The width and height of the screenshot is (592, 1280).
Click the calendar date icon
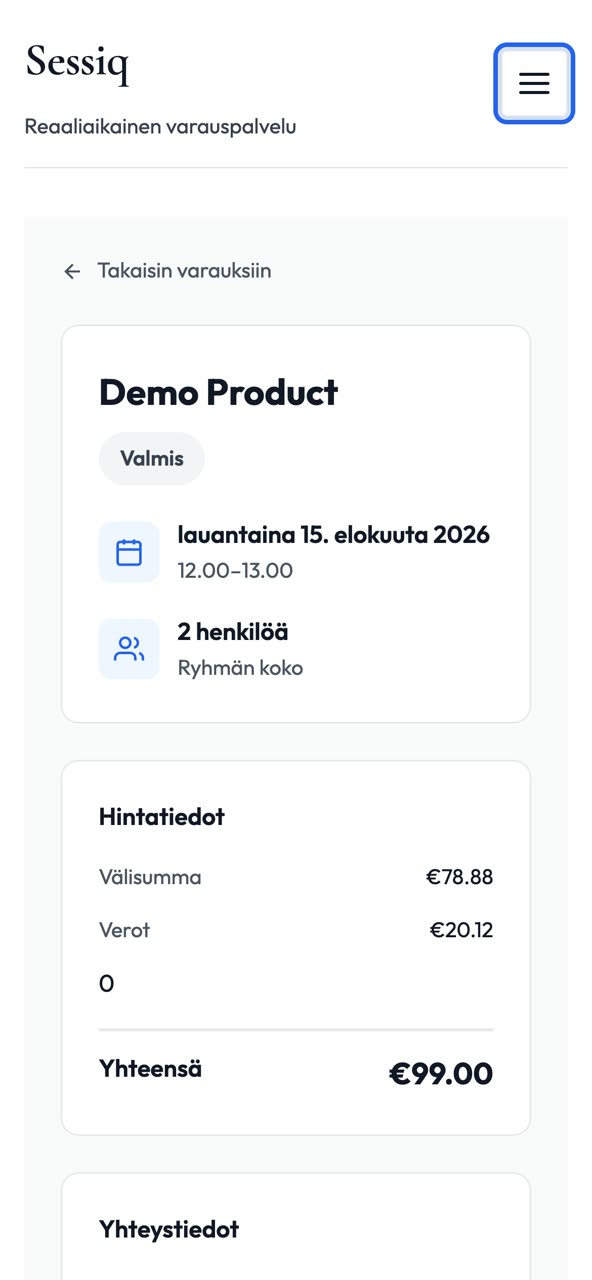click(x=129, y=552)
